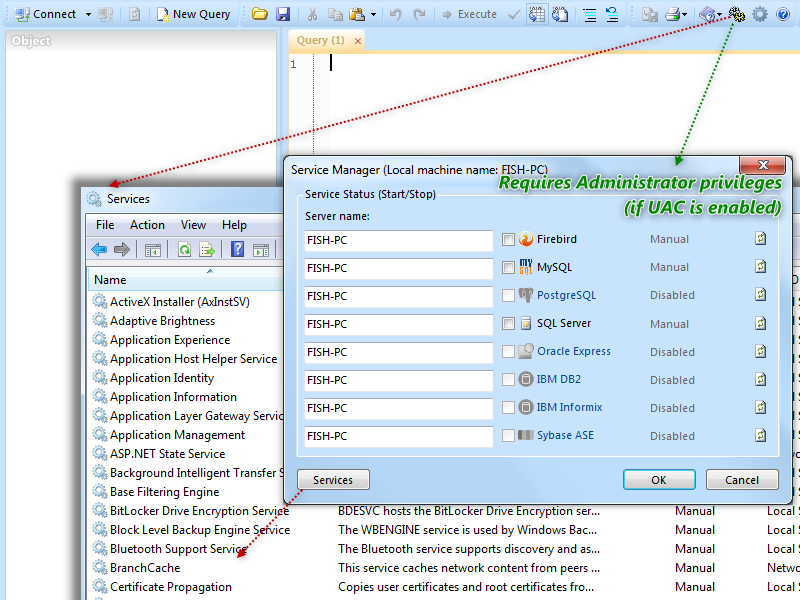
Task: Click the grey settings gear icon
Action: click(760, 14)
